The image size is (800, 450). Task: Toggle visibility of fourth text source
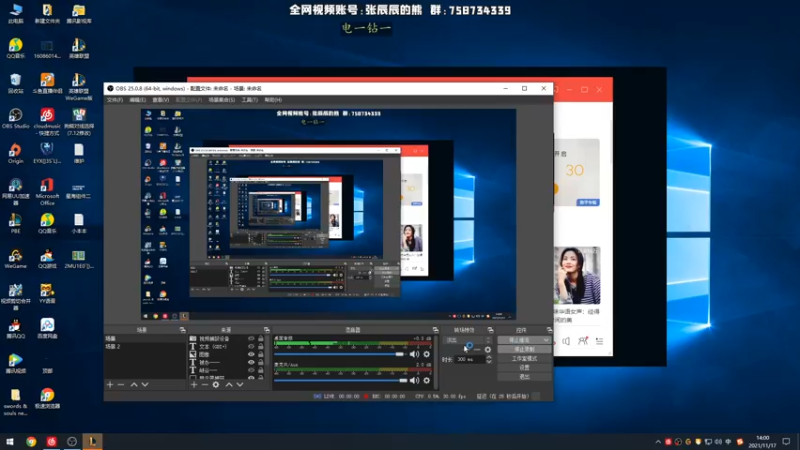coord(251,362)
